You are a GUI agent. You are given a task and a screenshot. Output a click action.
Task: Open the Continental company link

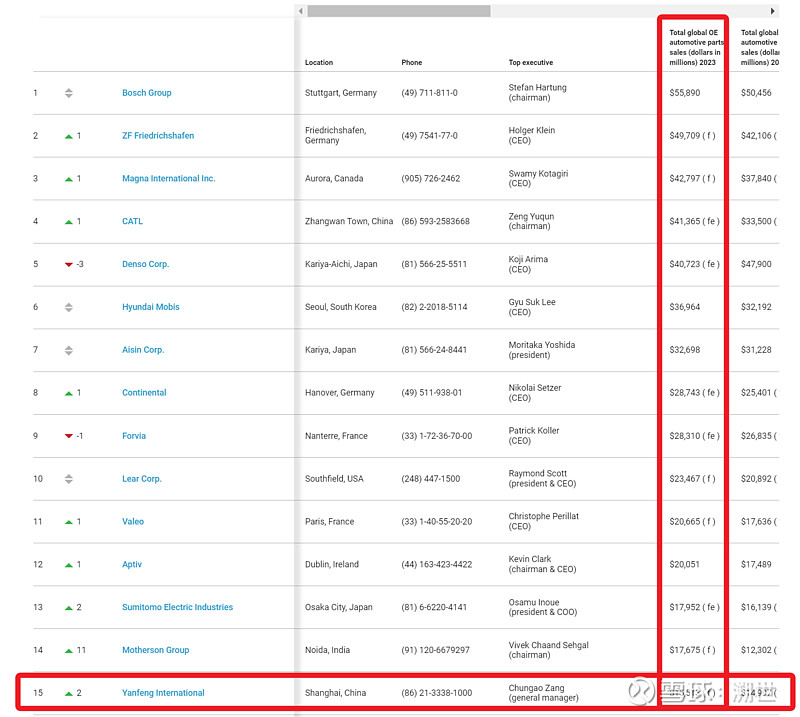pos(144,392)
